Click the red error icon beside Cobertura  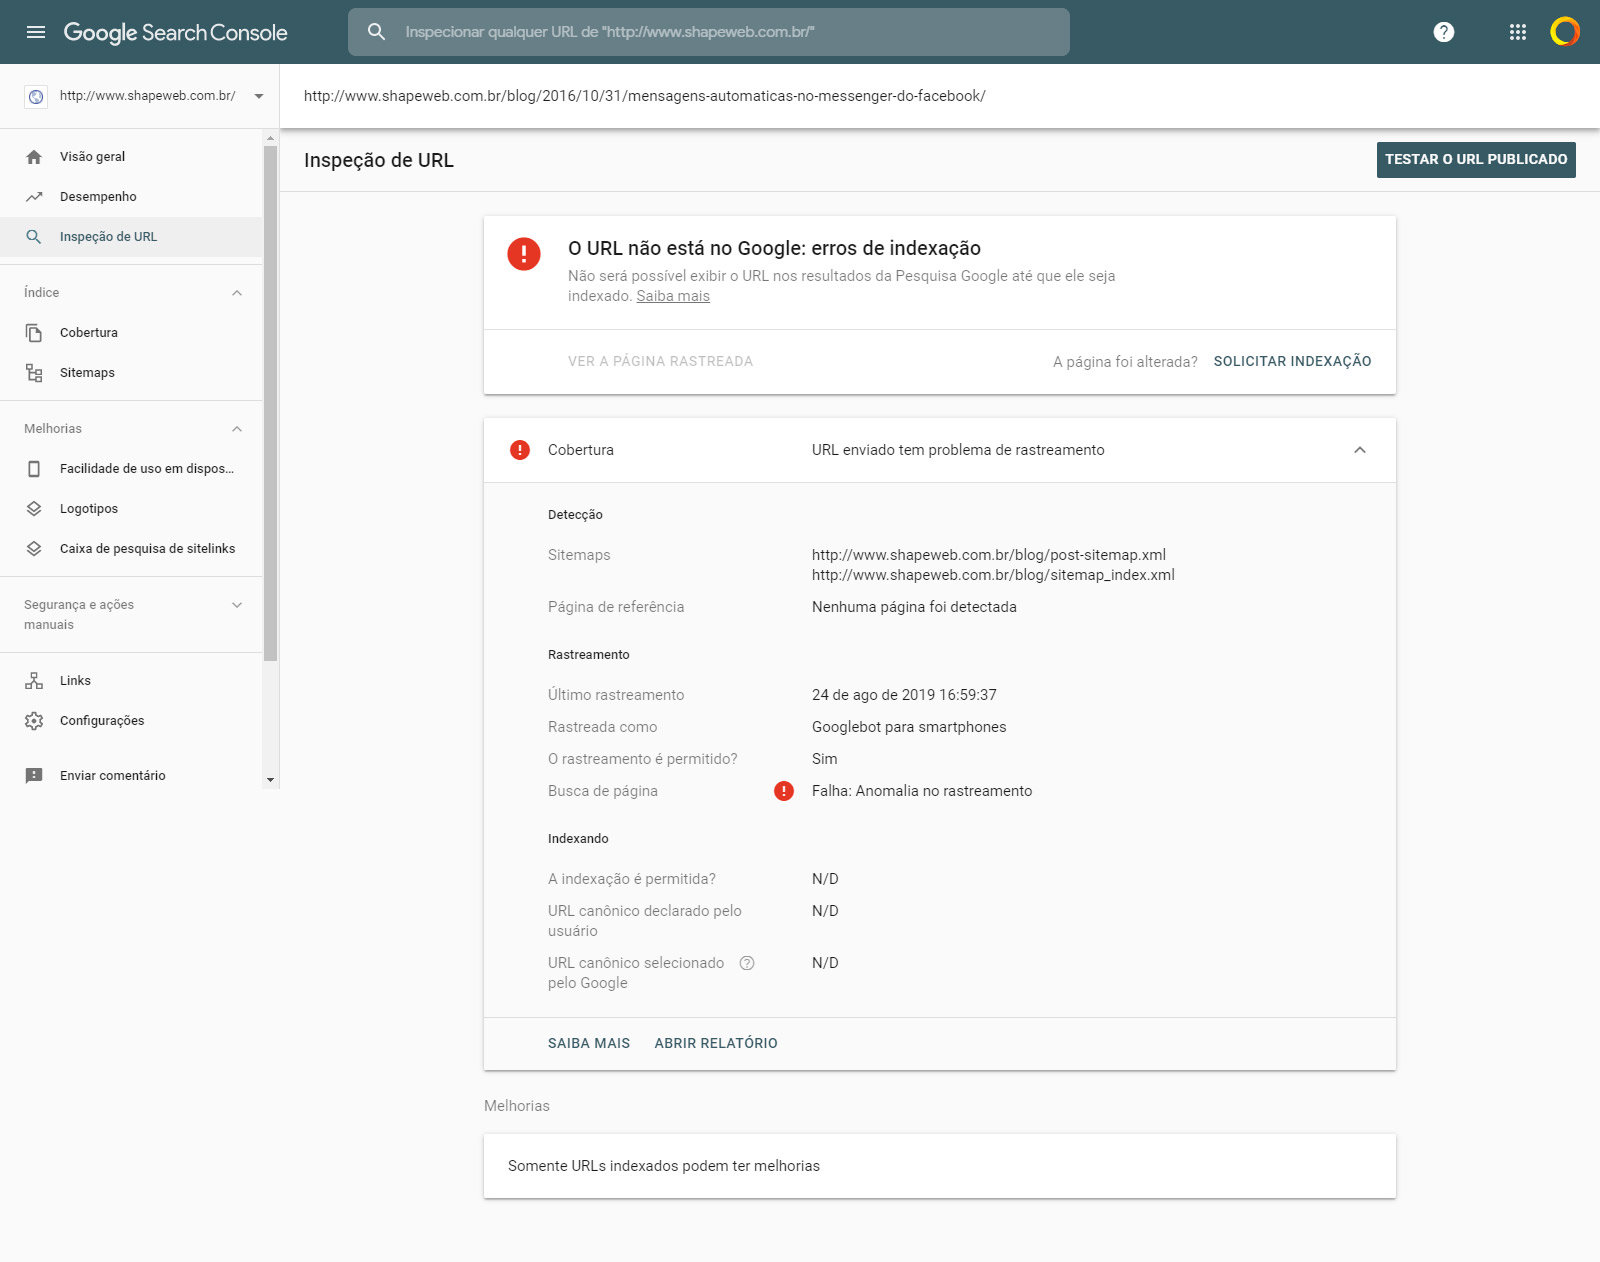tap(520, 450)
